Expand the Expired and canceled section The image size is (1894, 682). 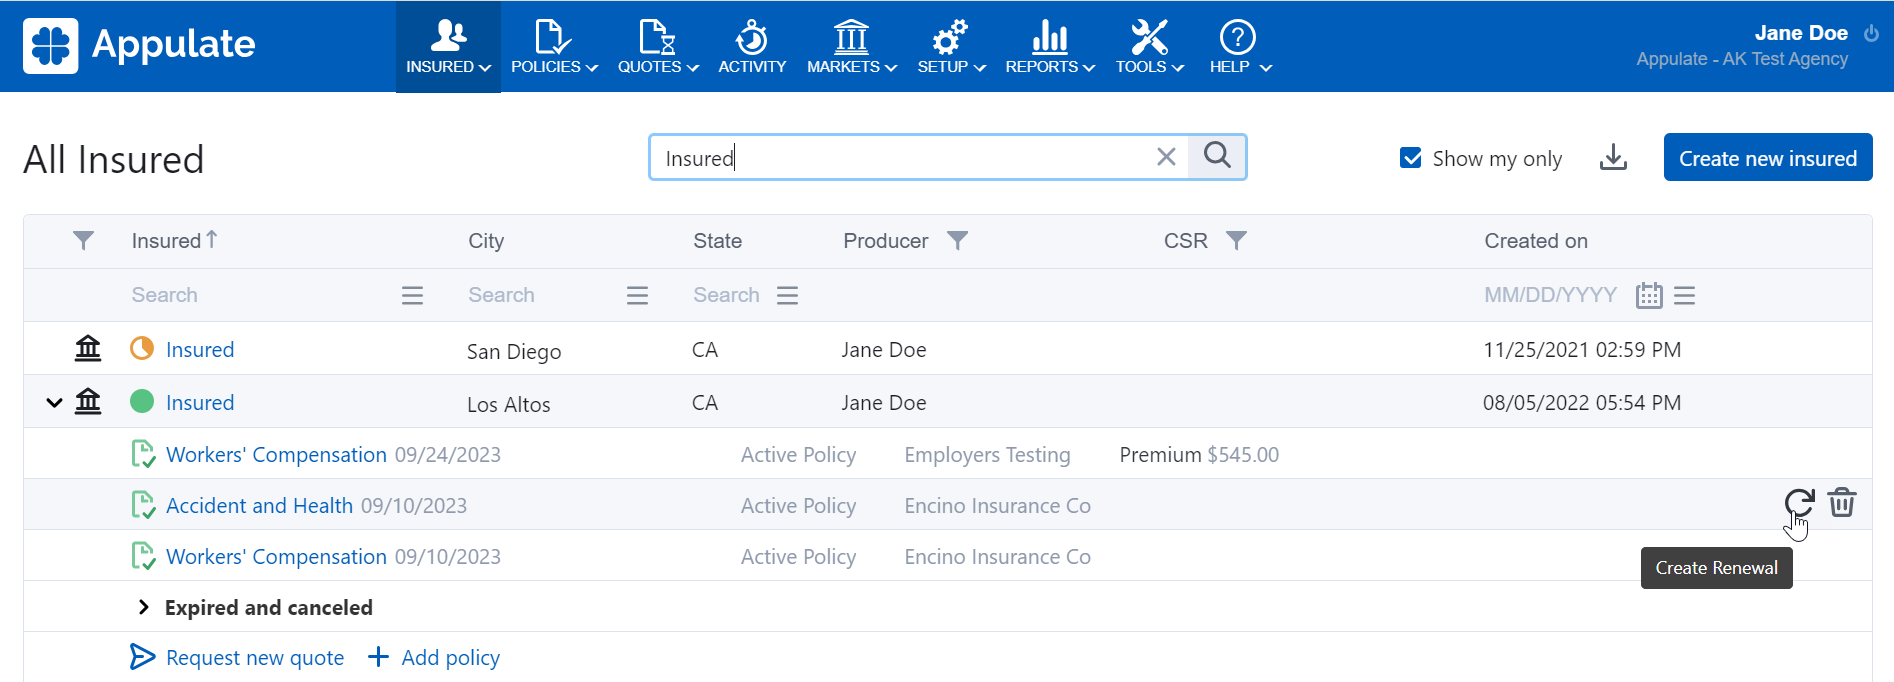(x=144, y=608)
